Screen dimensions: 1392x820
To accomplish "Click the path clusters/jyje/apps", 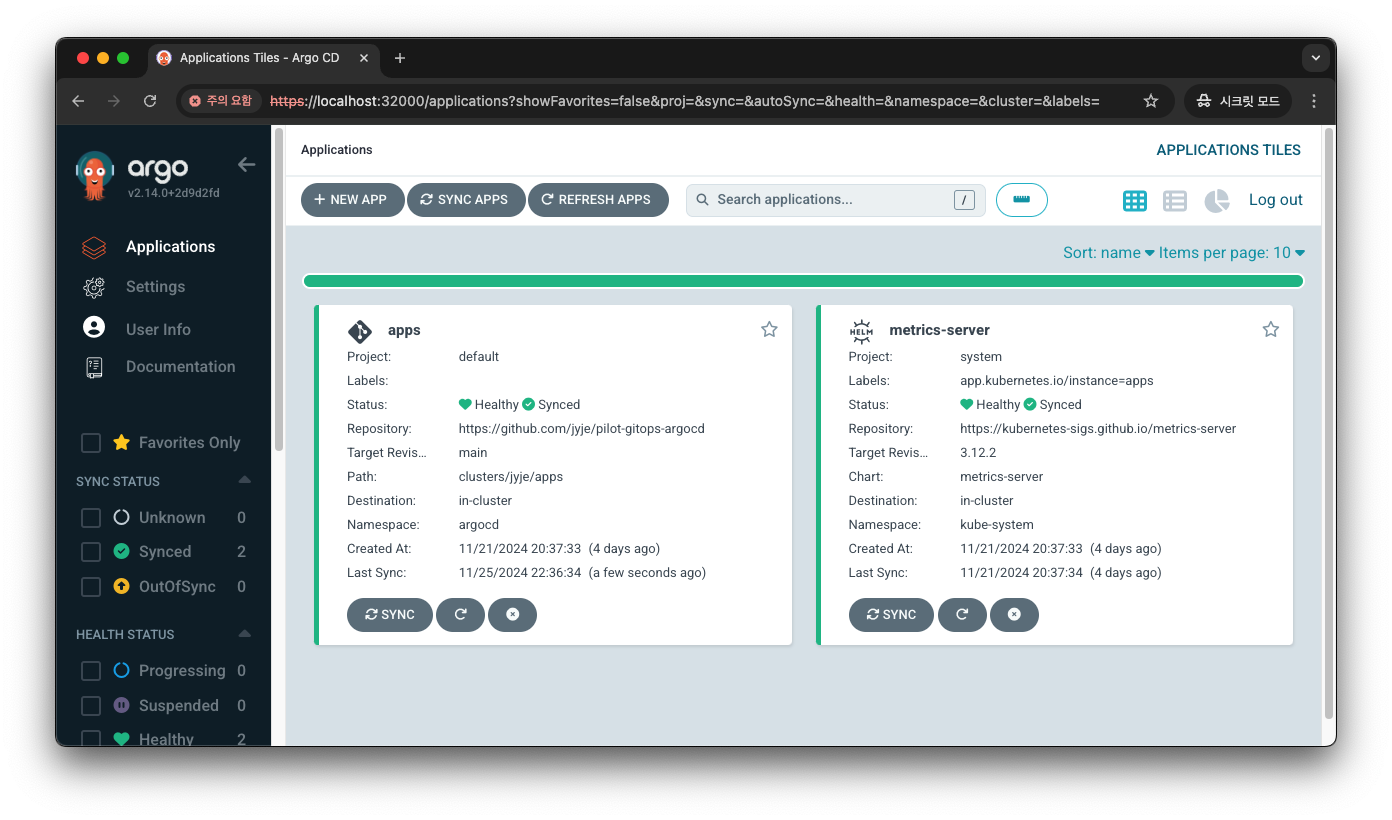I will (511, 477).
